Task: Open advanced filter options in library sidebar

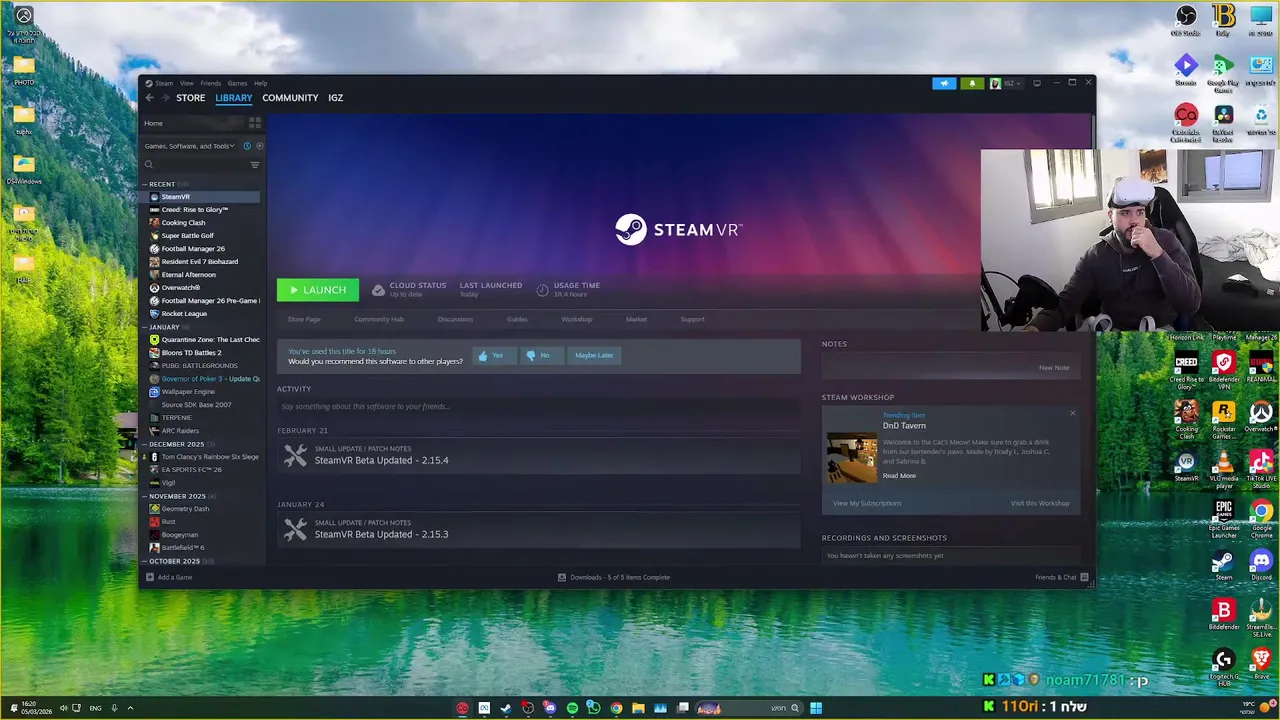Action: [x=255, y=165]
